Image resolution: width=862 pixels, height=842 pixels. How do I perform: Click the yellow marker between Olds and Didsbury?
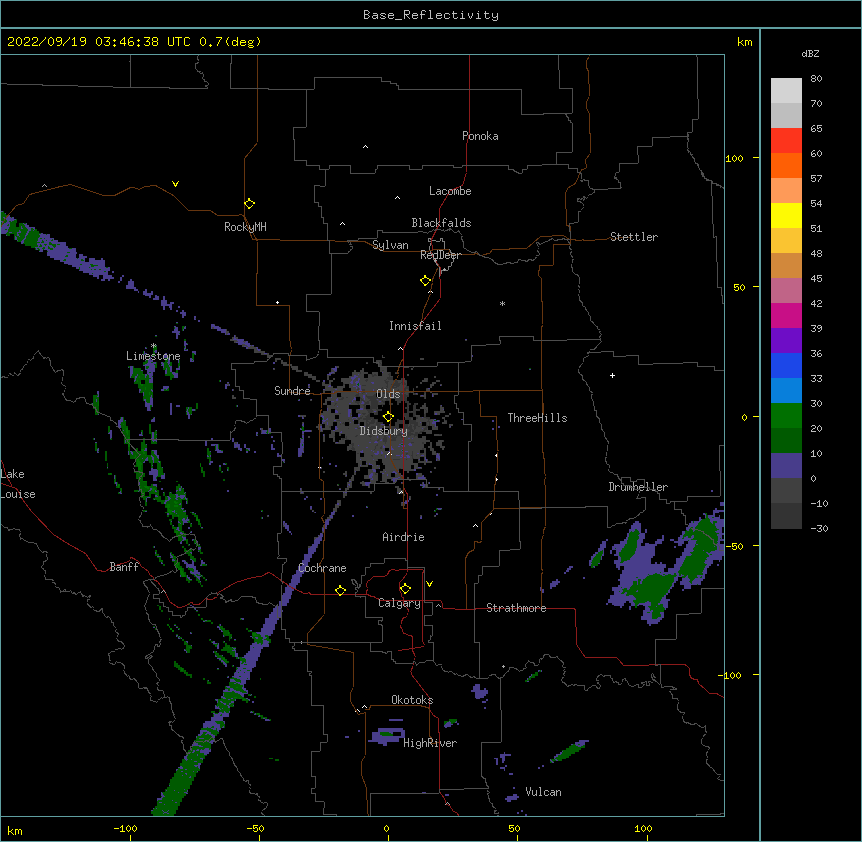pyautogui.click(x=388, y=416)
